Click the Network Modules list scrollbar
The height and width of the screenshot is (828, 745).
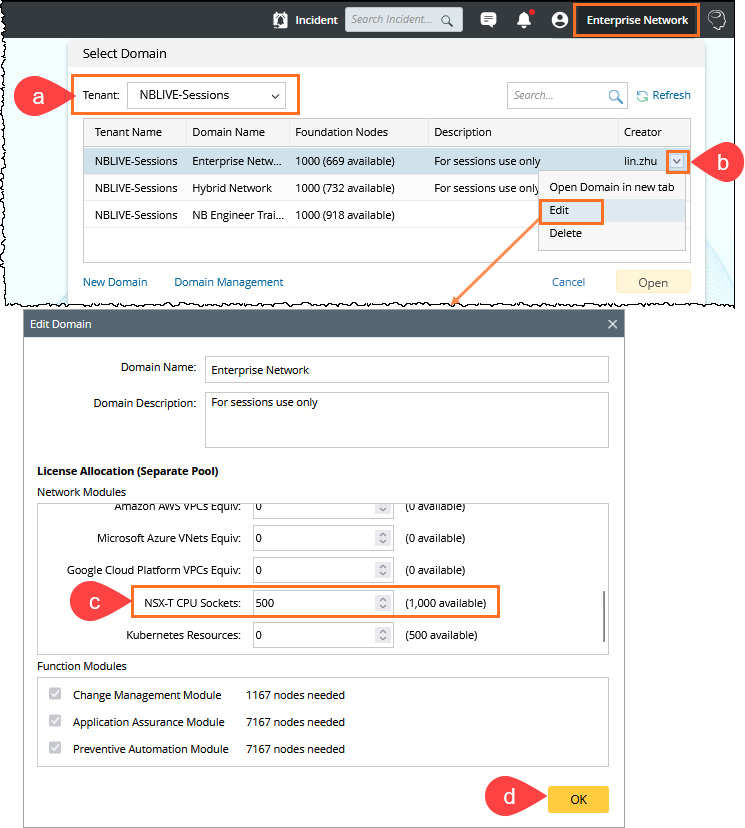coord(603,616)
